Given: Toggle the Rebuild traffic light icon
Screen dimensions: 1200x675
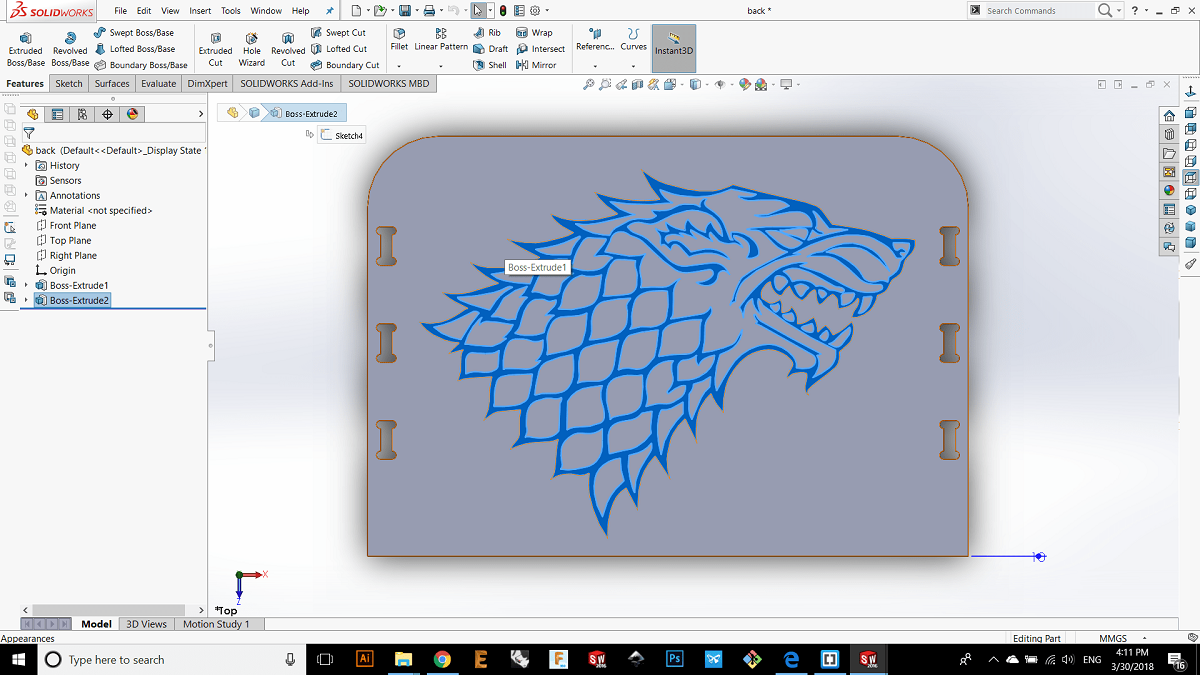Looking at the screenshot, I should pos(502,11).
